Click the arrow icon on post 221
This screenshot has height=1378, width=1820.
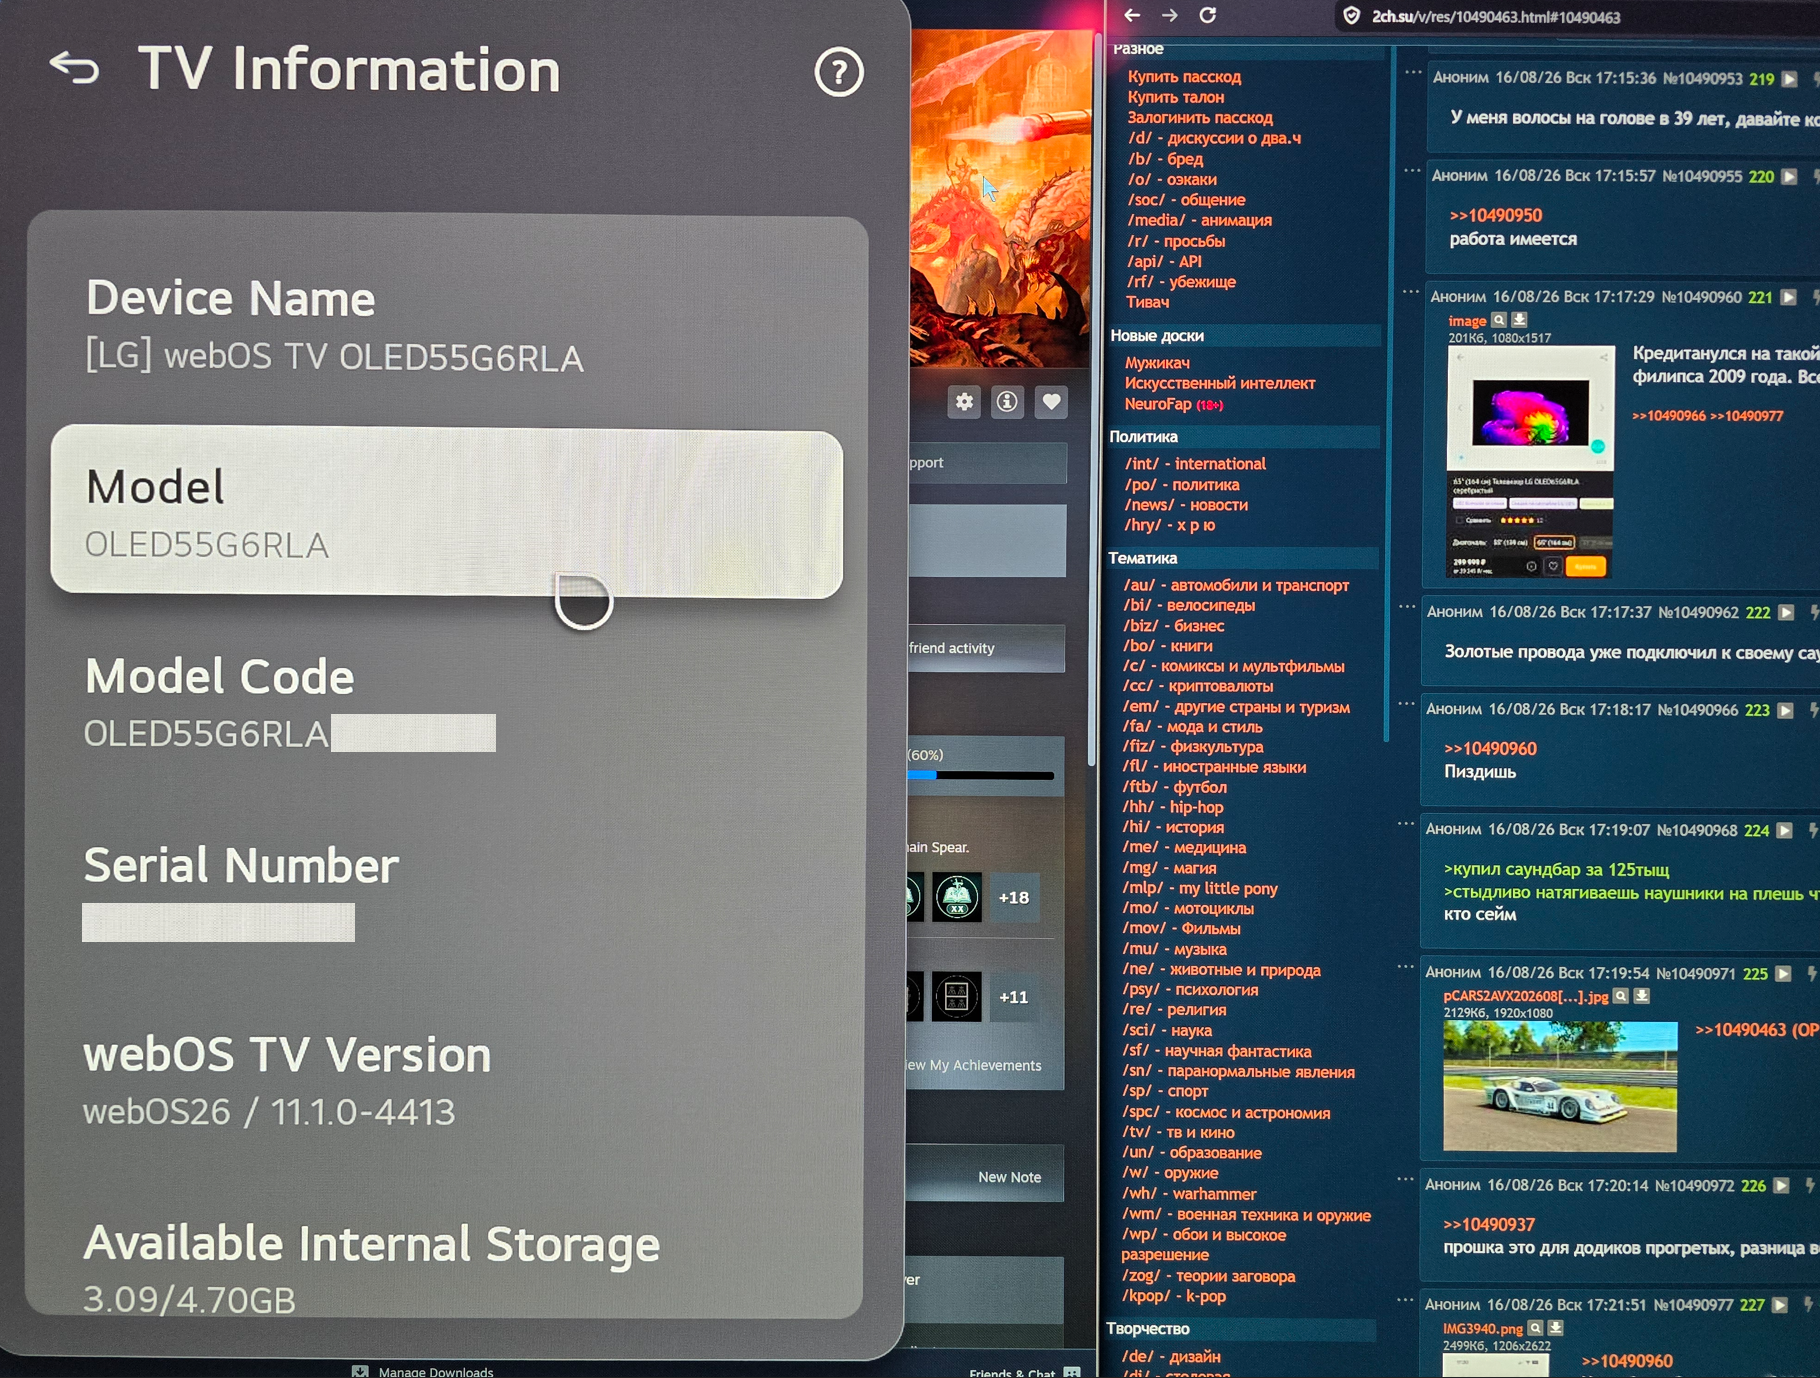pyautogui.click(x=1788, y=298)
